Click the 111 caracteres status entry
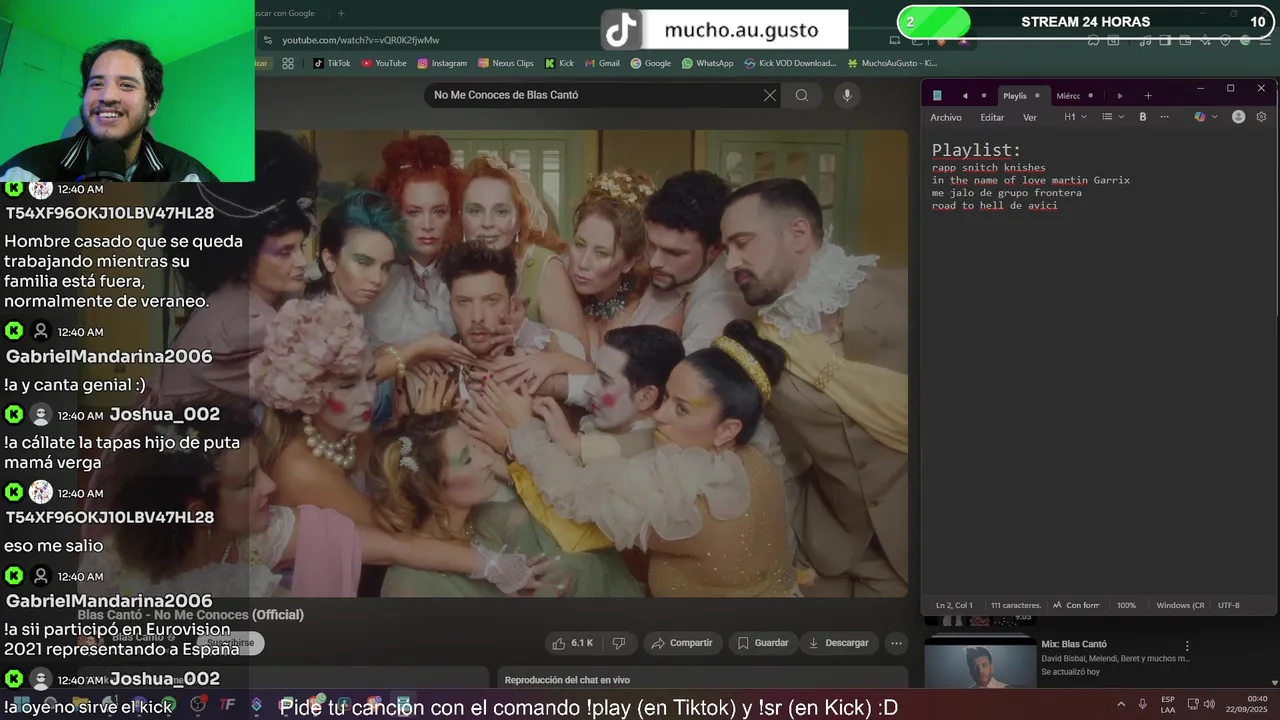 click(1016, 605)
